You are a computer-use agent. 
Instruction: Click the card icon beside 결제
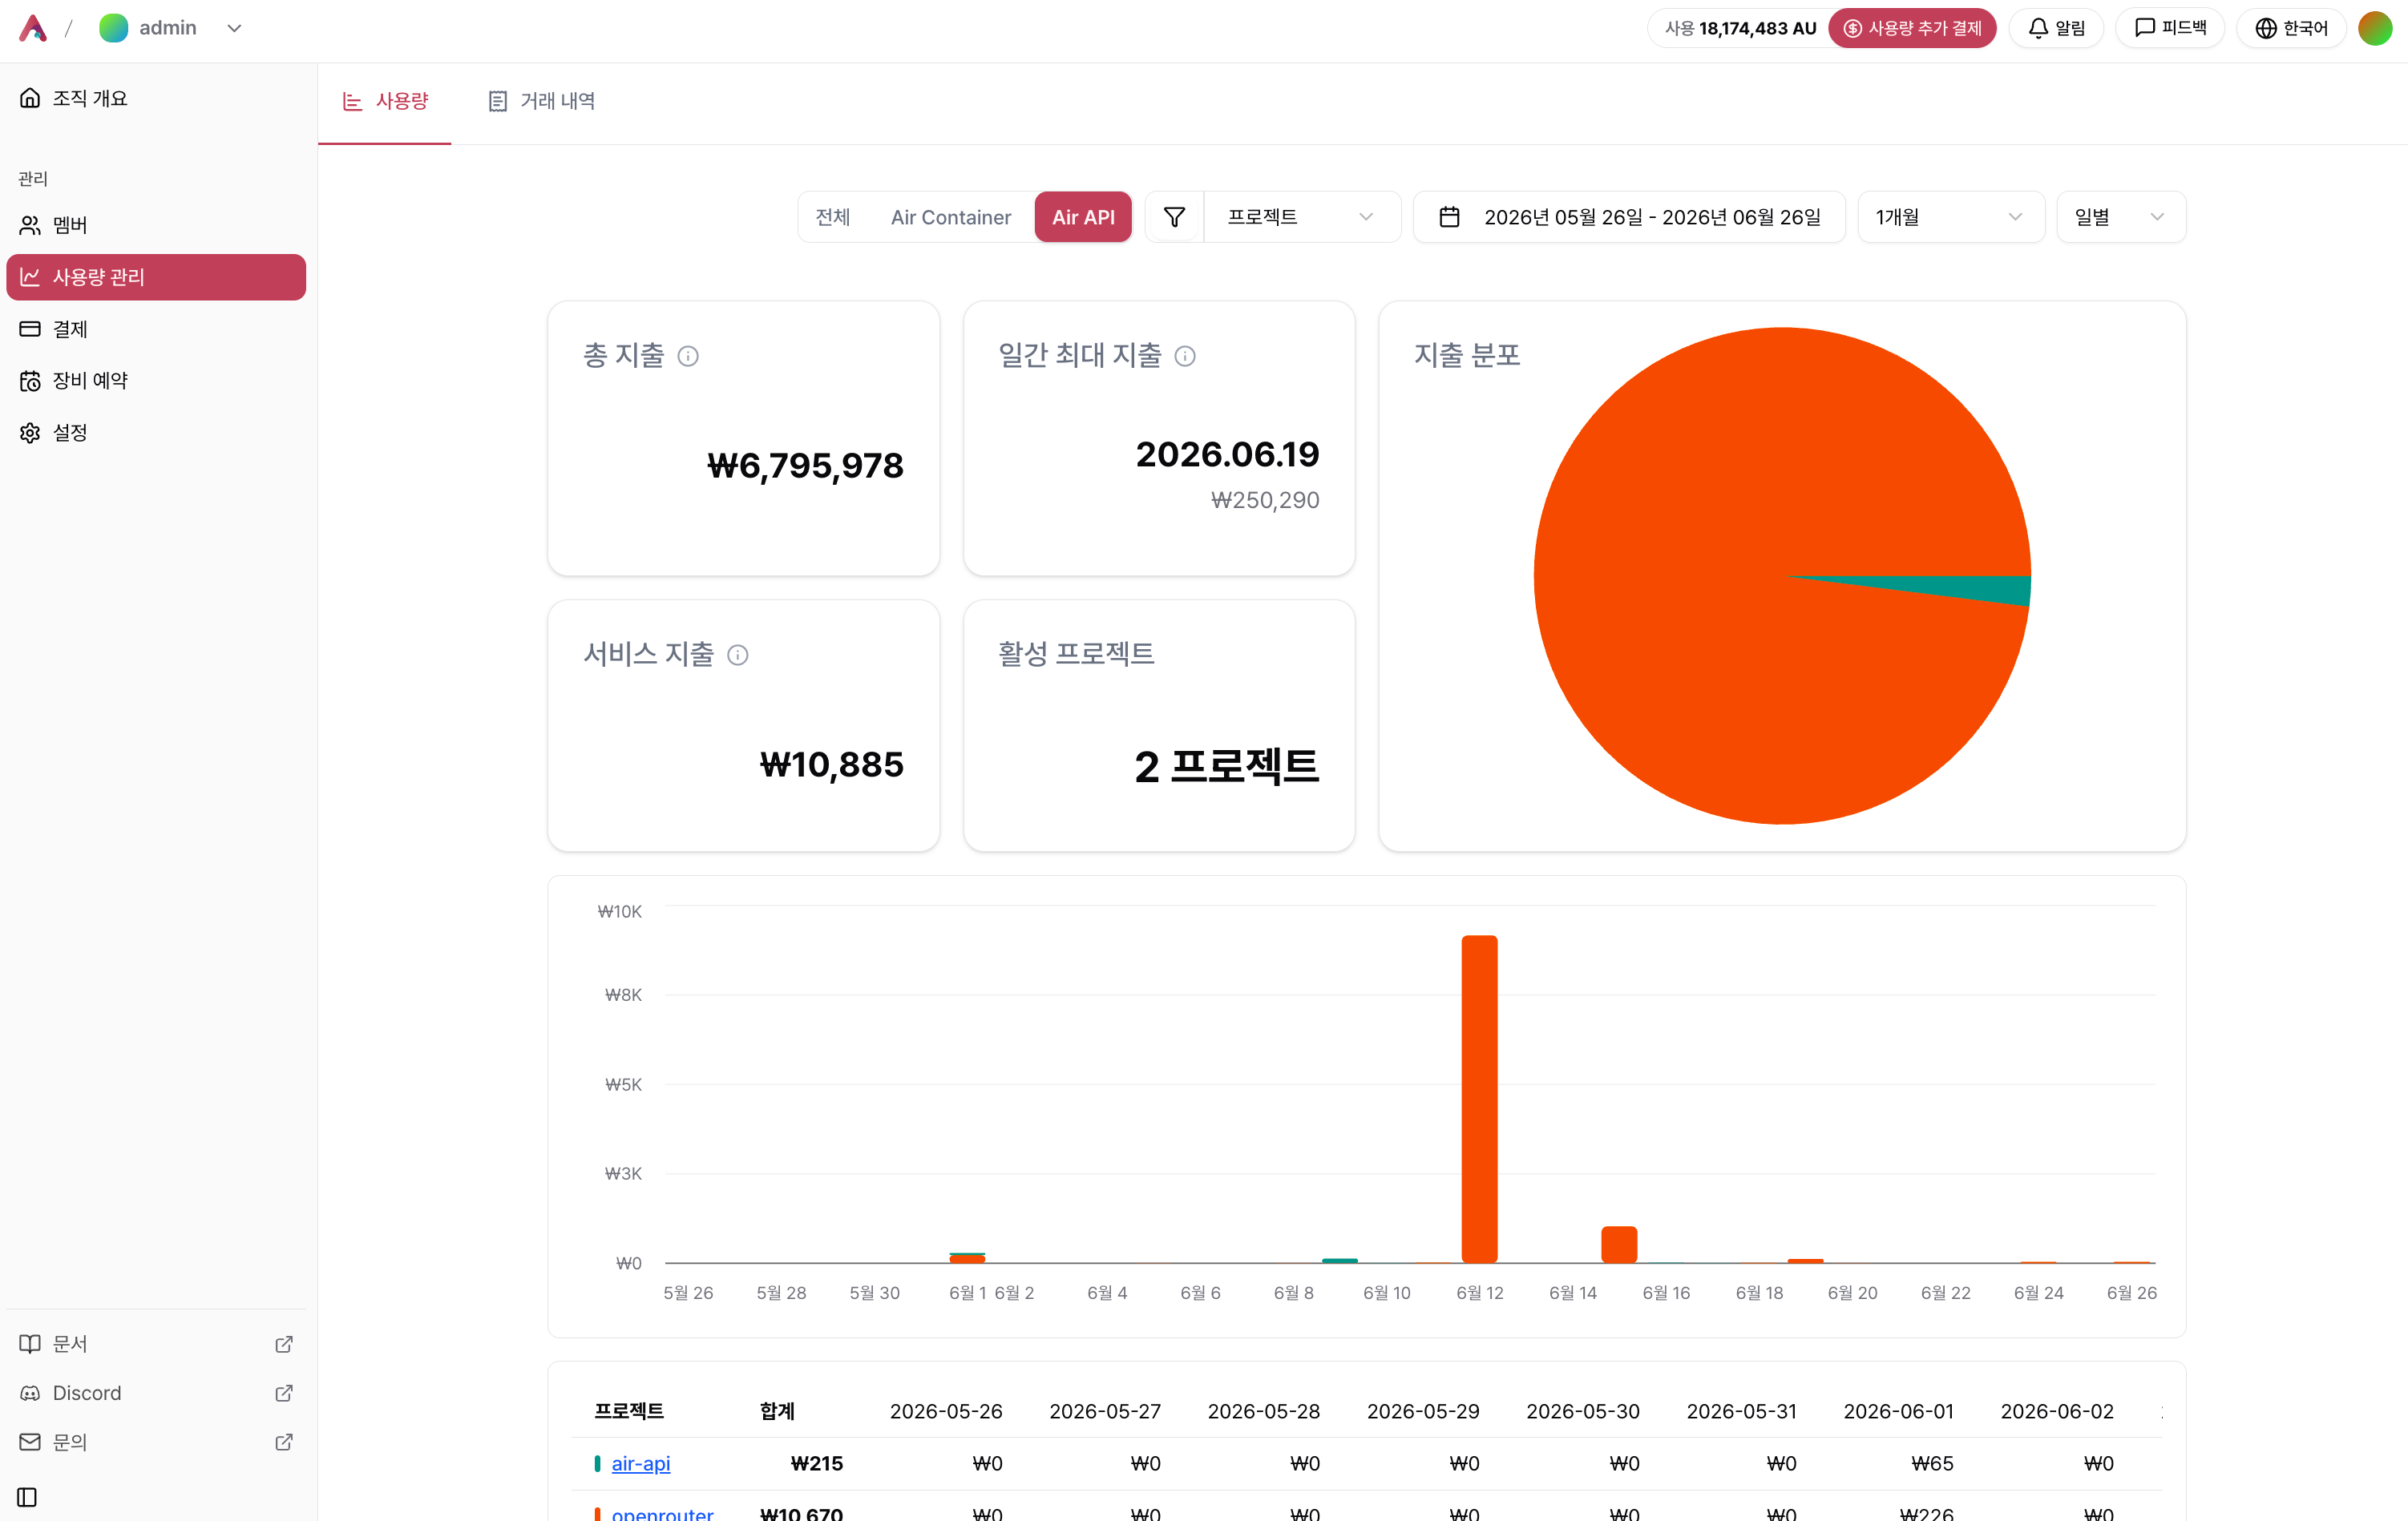pyautogui.click(x=30, y=329)
